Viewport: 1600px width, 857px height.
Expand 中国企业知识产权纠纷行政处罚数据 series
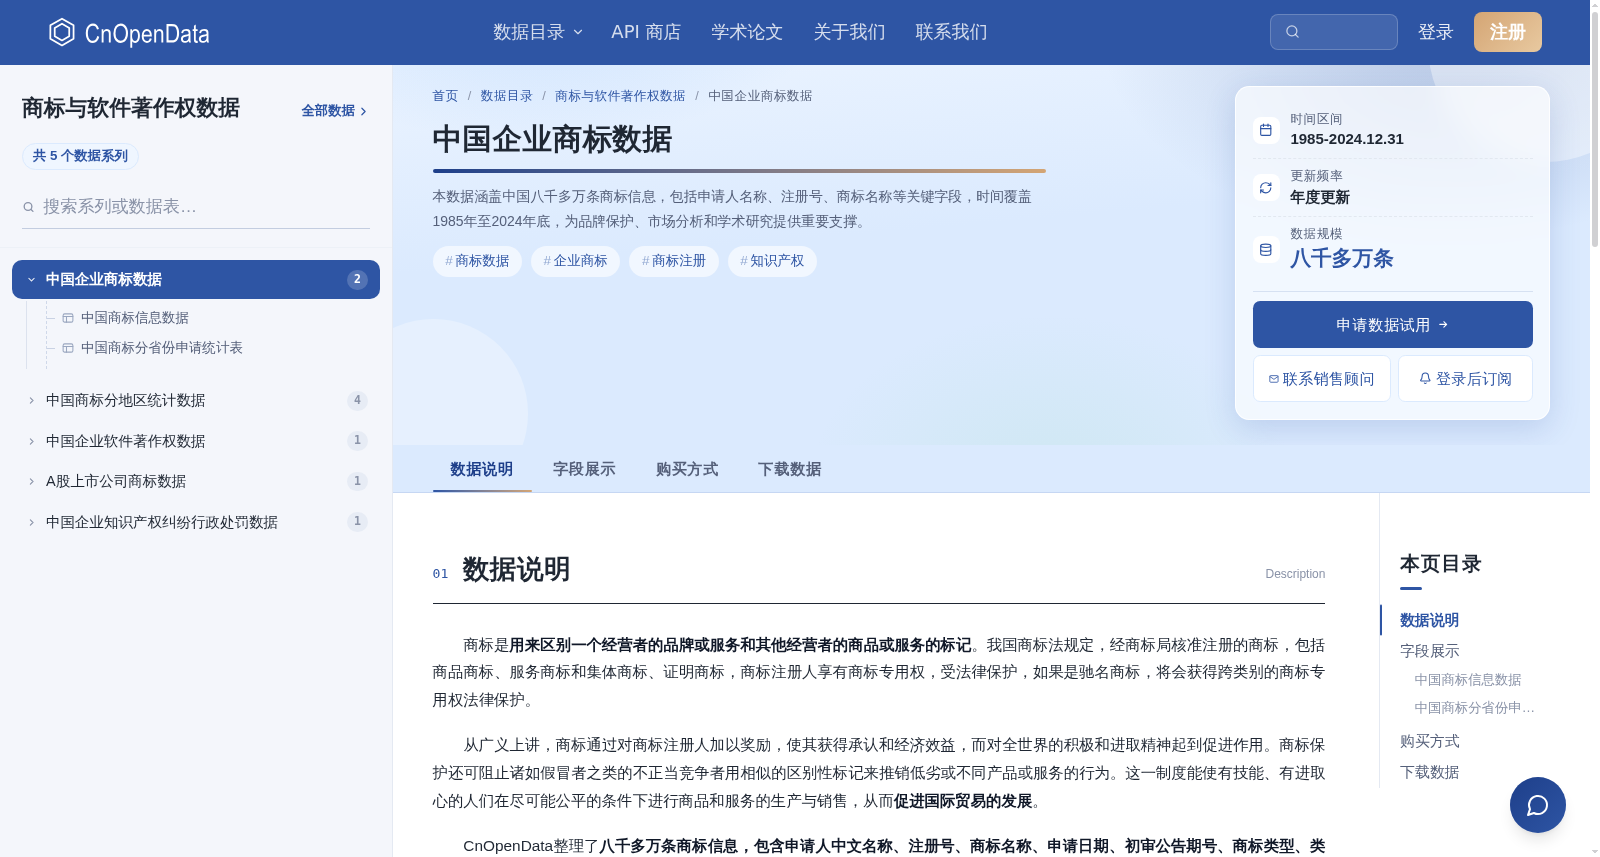click(196, 522)
